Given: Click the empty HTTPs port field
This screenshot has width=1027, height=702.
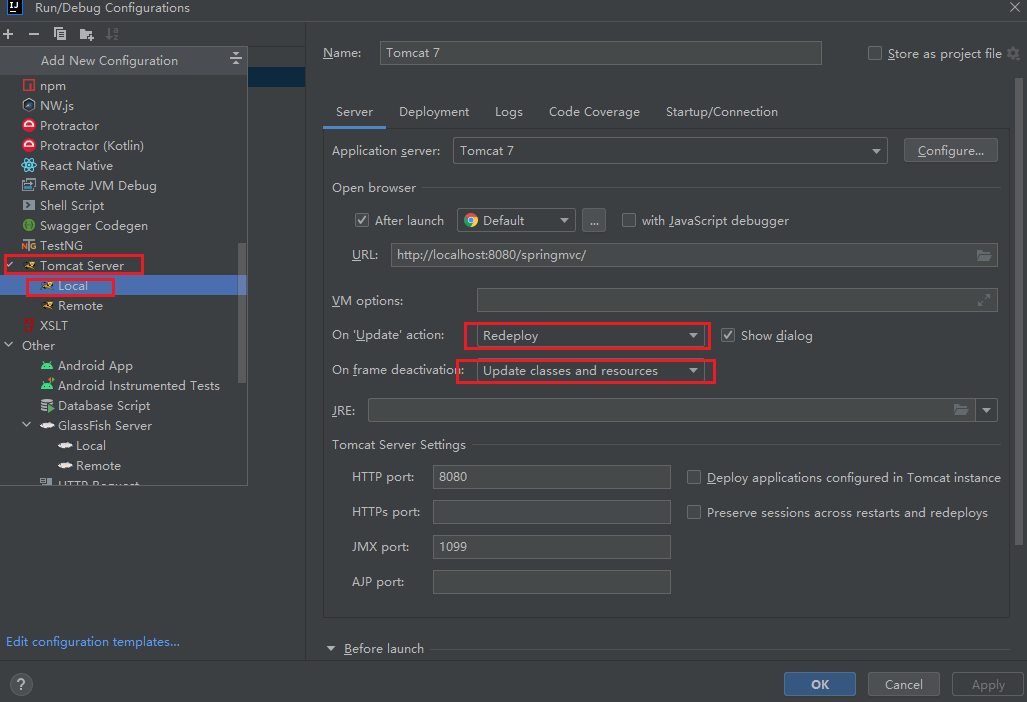Looking at the screenshot, I should click(x=551, y=512).
